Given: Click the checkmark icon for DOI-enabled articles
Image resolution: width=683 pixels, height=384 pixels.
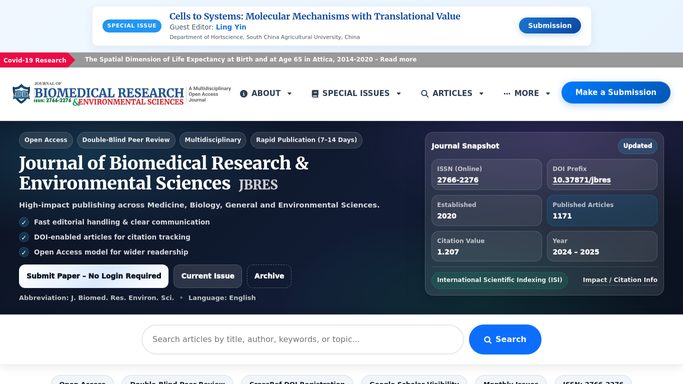Looking at the screenshot, I should click(24, 237).
